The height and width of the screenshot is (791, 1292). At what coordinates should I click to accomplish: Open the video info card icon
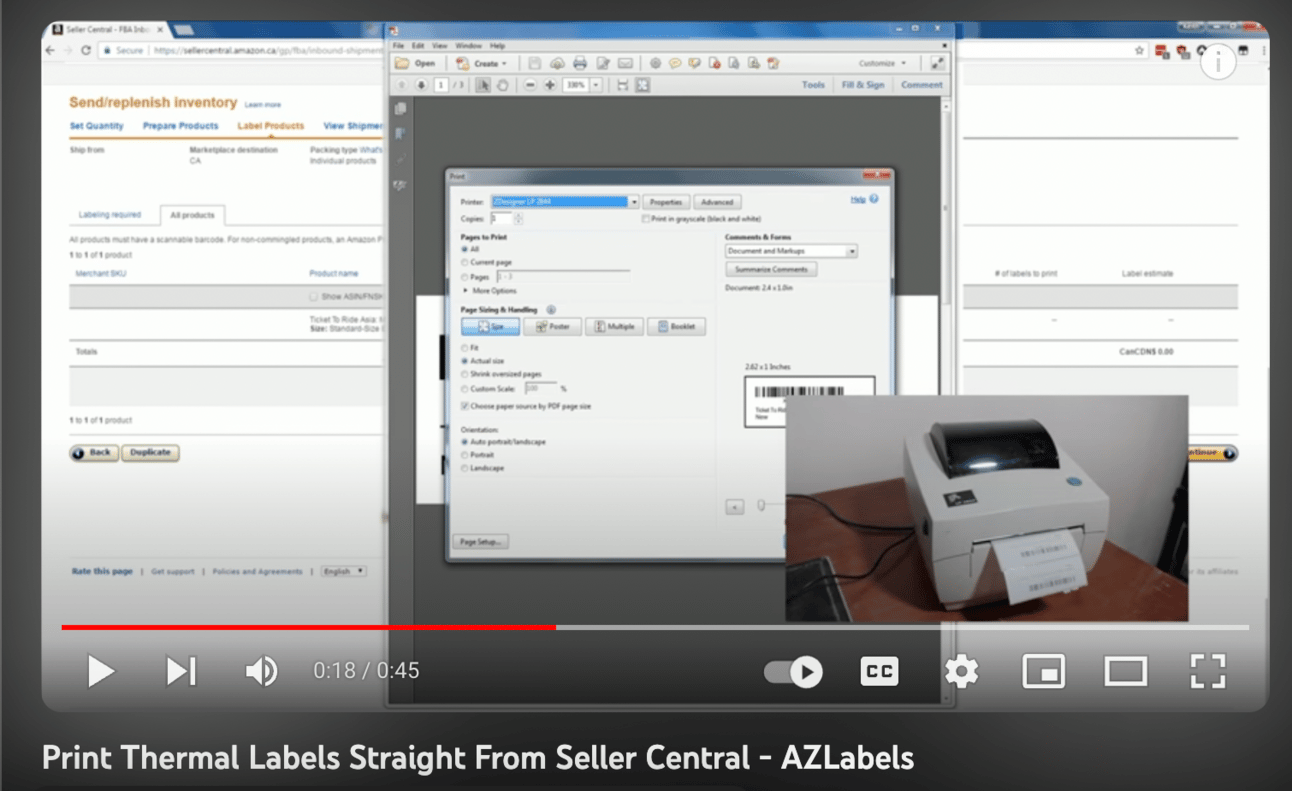coord(1218,62)
